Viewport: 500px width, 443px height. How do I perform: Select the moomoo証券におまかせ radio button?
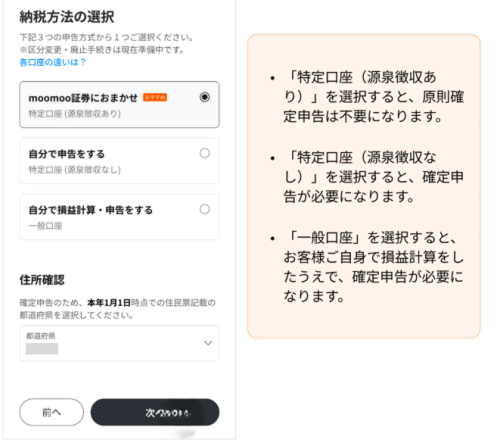[204, 97]
